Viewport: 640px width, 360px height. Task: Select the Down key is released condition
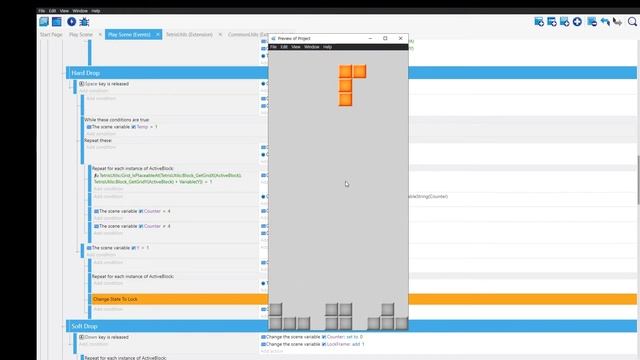pyautogui.click(x=104, y=337)
